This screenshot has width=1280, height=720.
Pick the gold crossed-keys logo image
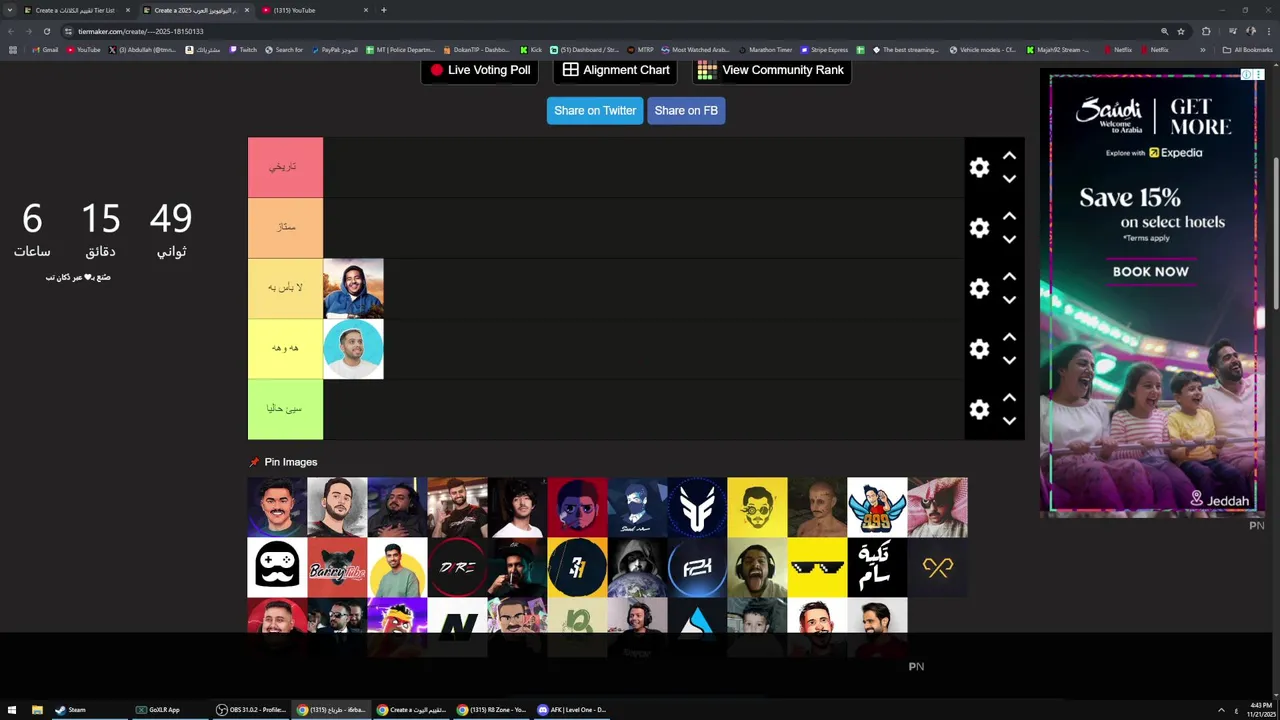click(x=937, y=567)
